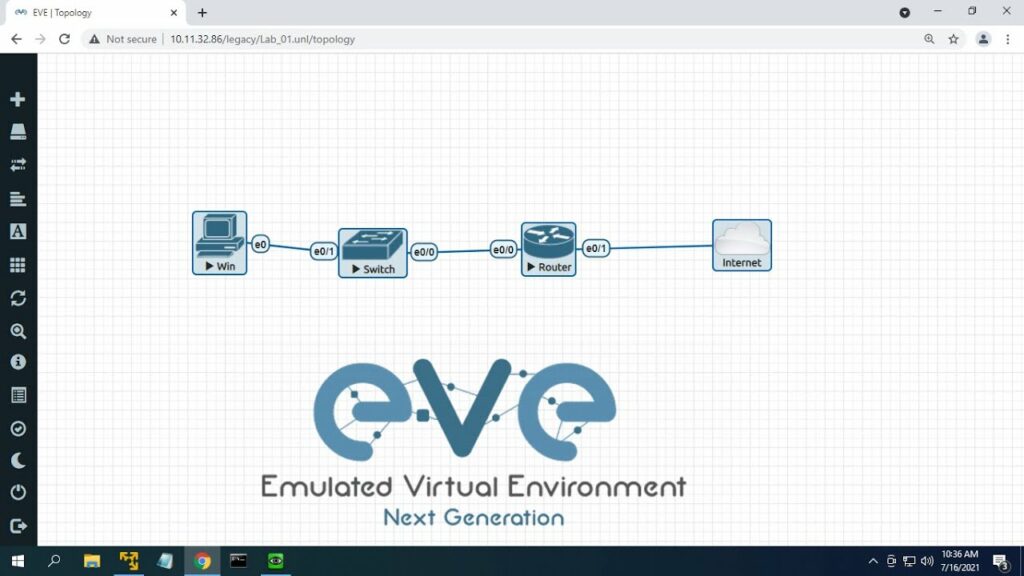This screenshot has width=1024, height=576.
Task: Select the Win computer node
Action: coord(219,241)
